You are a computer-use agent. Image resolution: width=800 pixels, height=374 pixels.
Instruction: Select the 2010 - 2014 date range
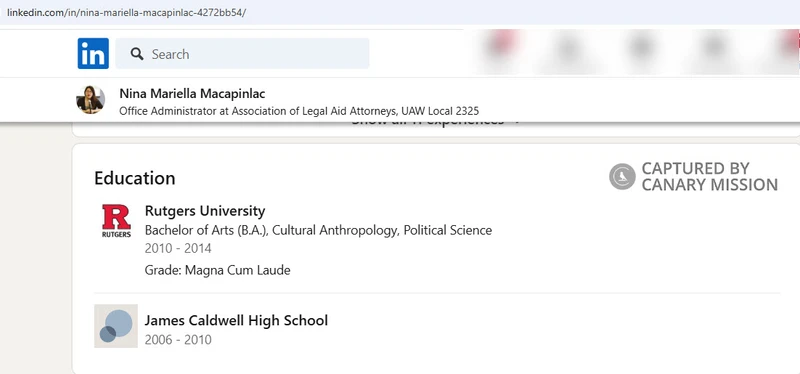point(178,248)
